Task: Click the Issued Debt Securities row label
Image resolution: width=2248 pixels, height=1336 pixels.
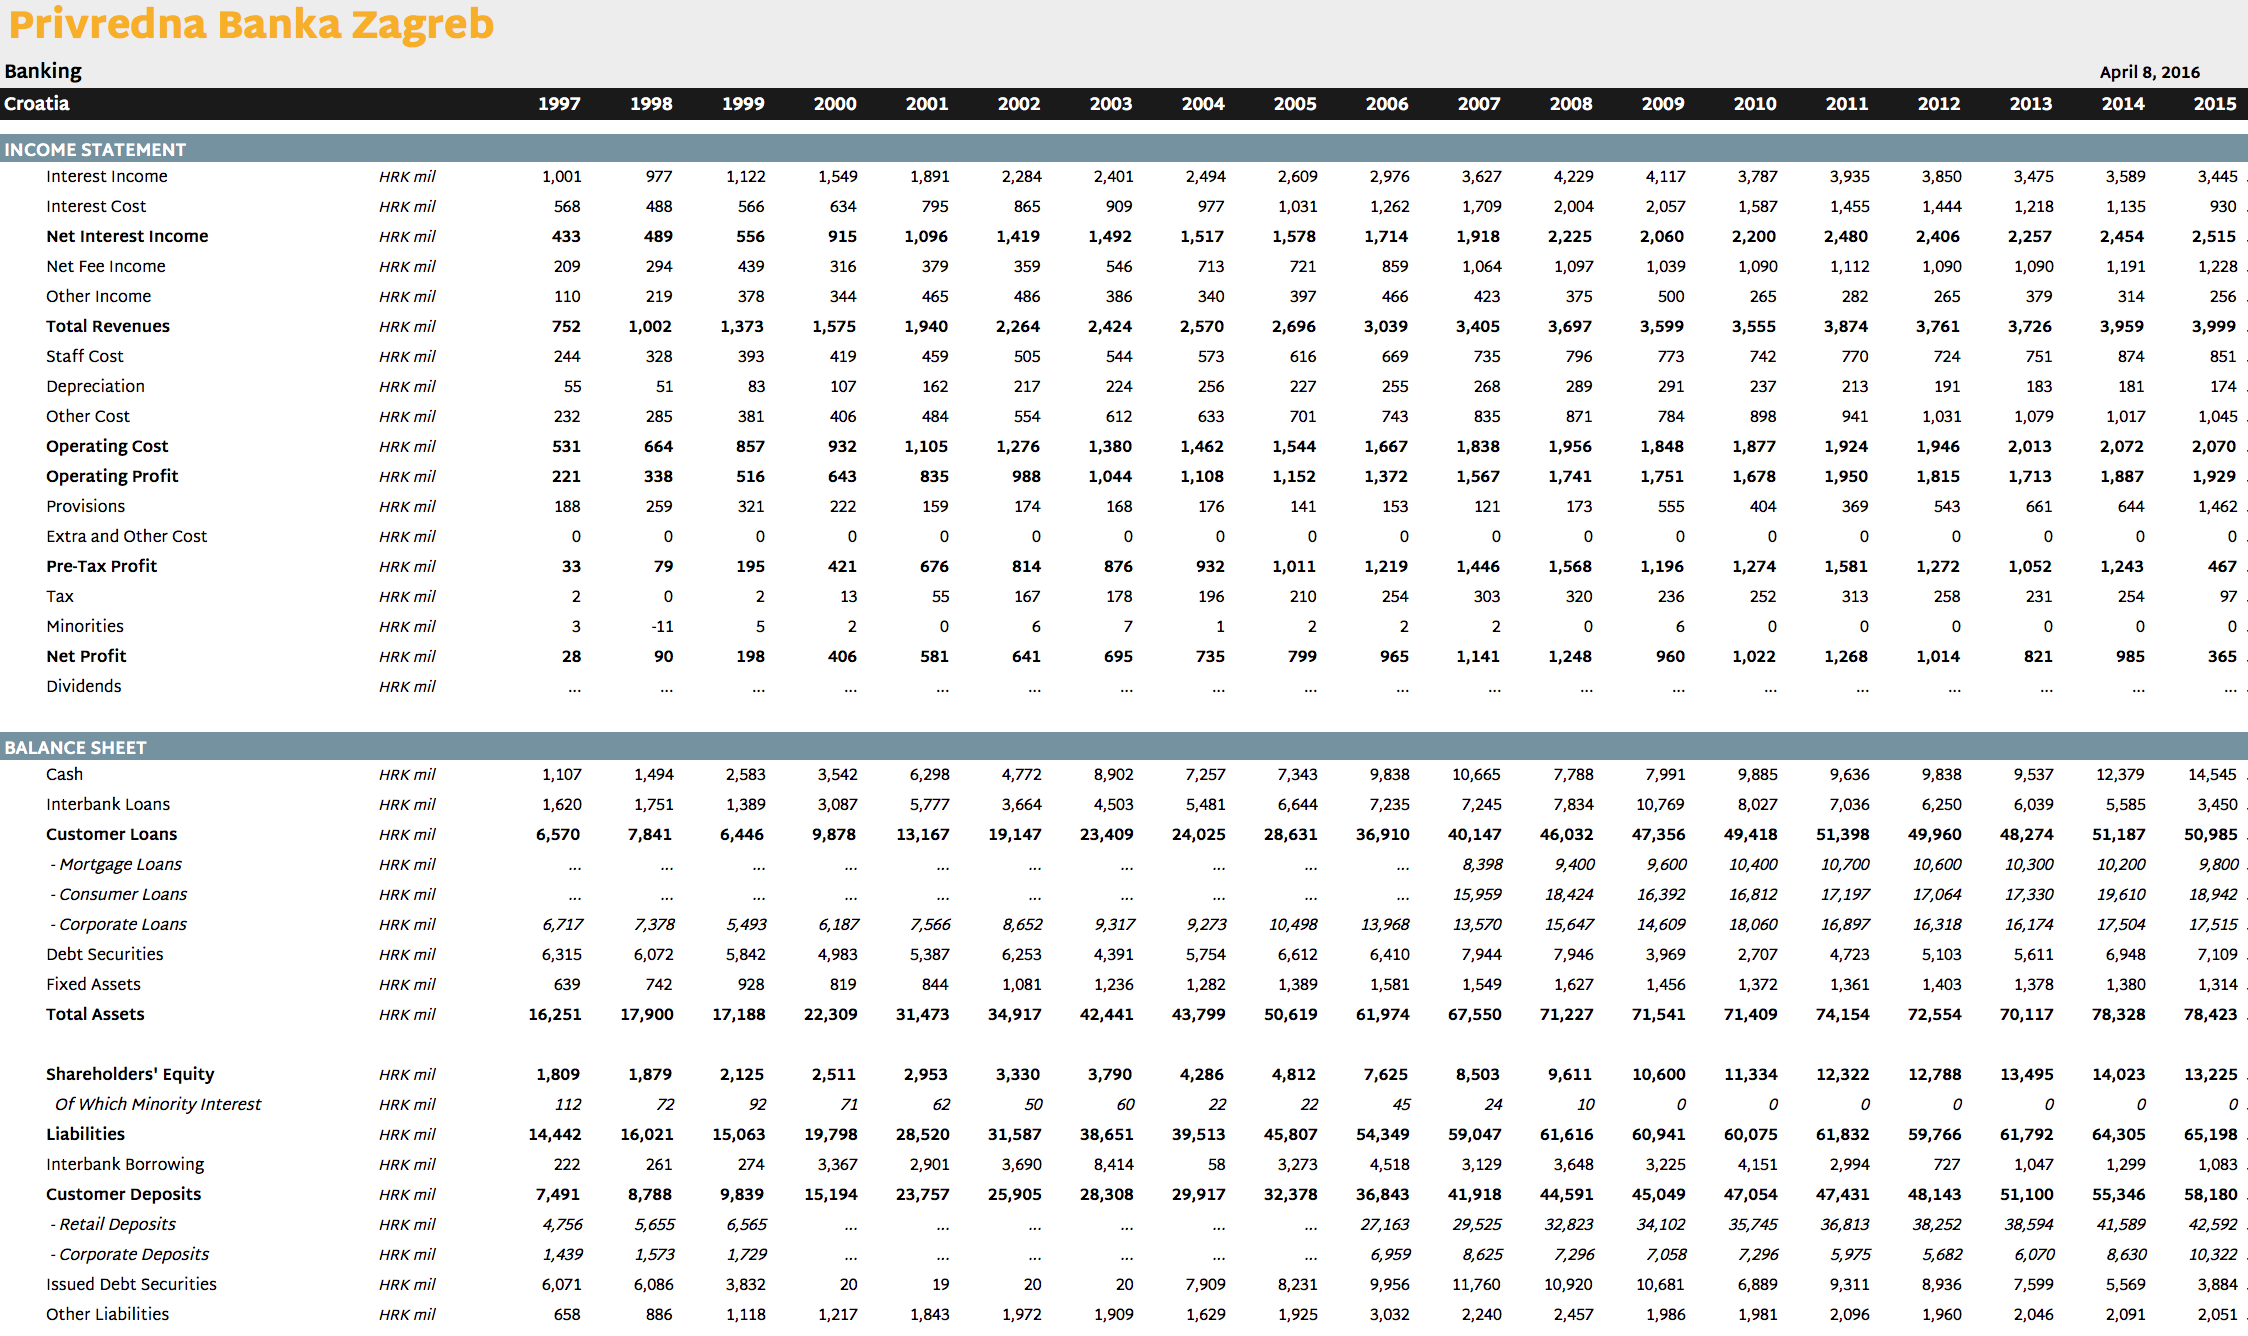Action: (131, 1284)
